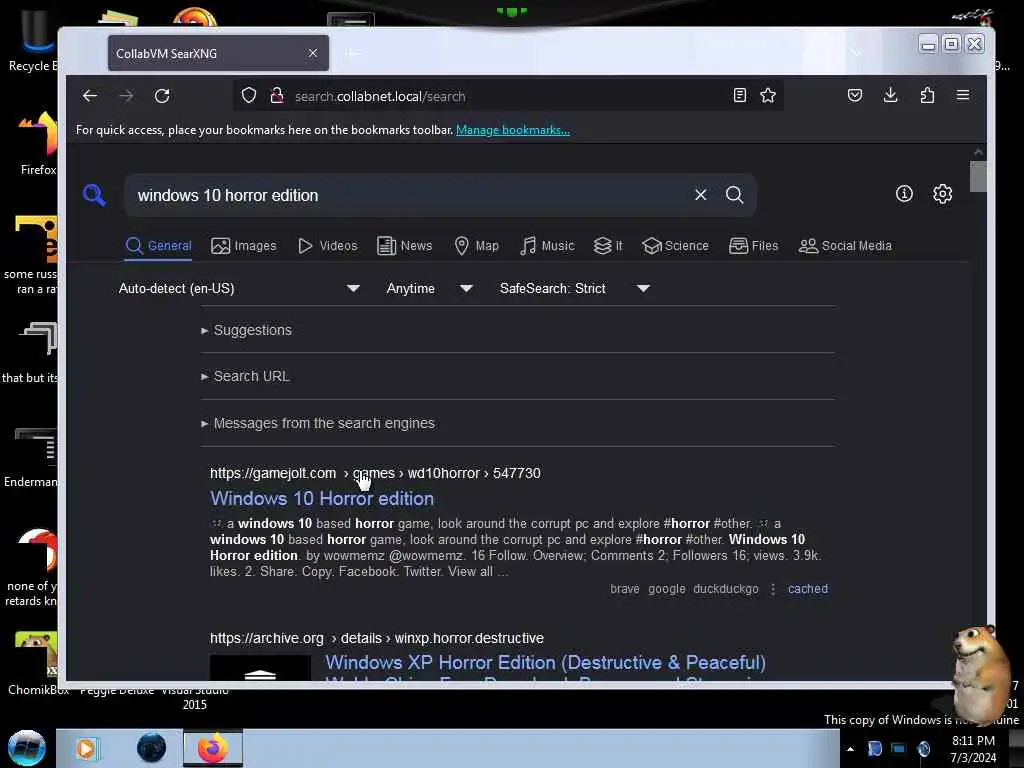Switch to the News search tab
Viewport: 1024px width, 768px height.
tap(404, 246)
